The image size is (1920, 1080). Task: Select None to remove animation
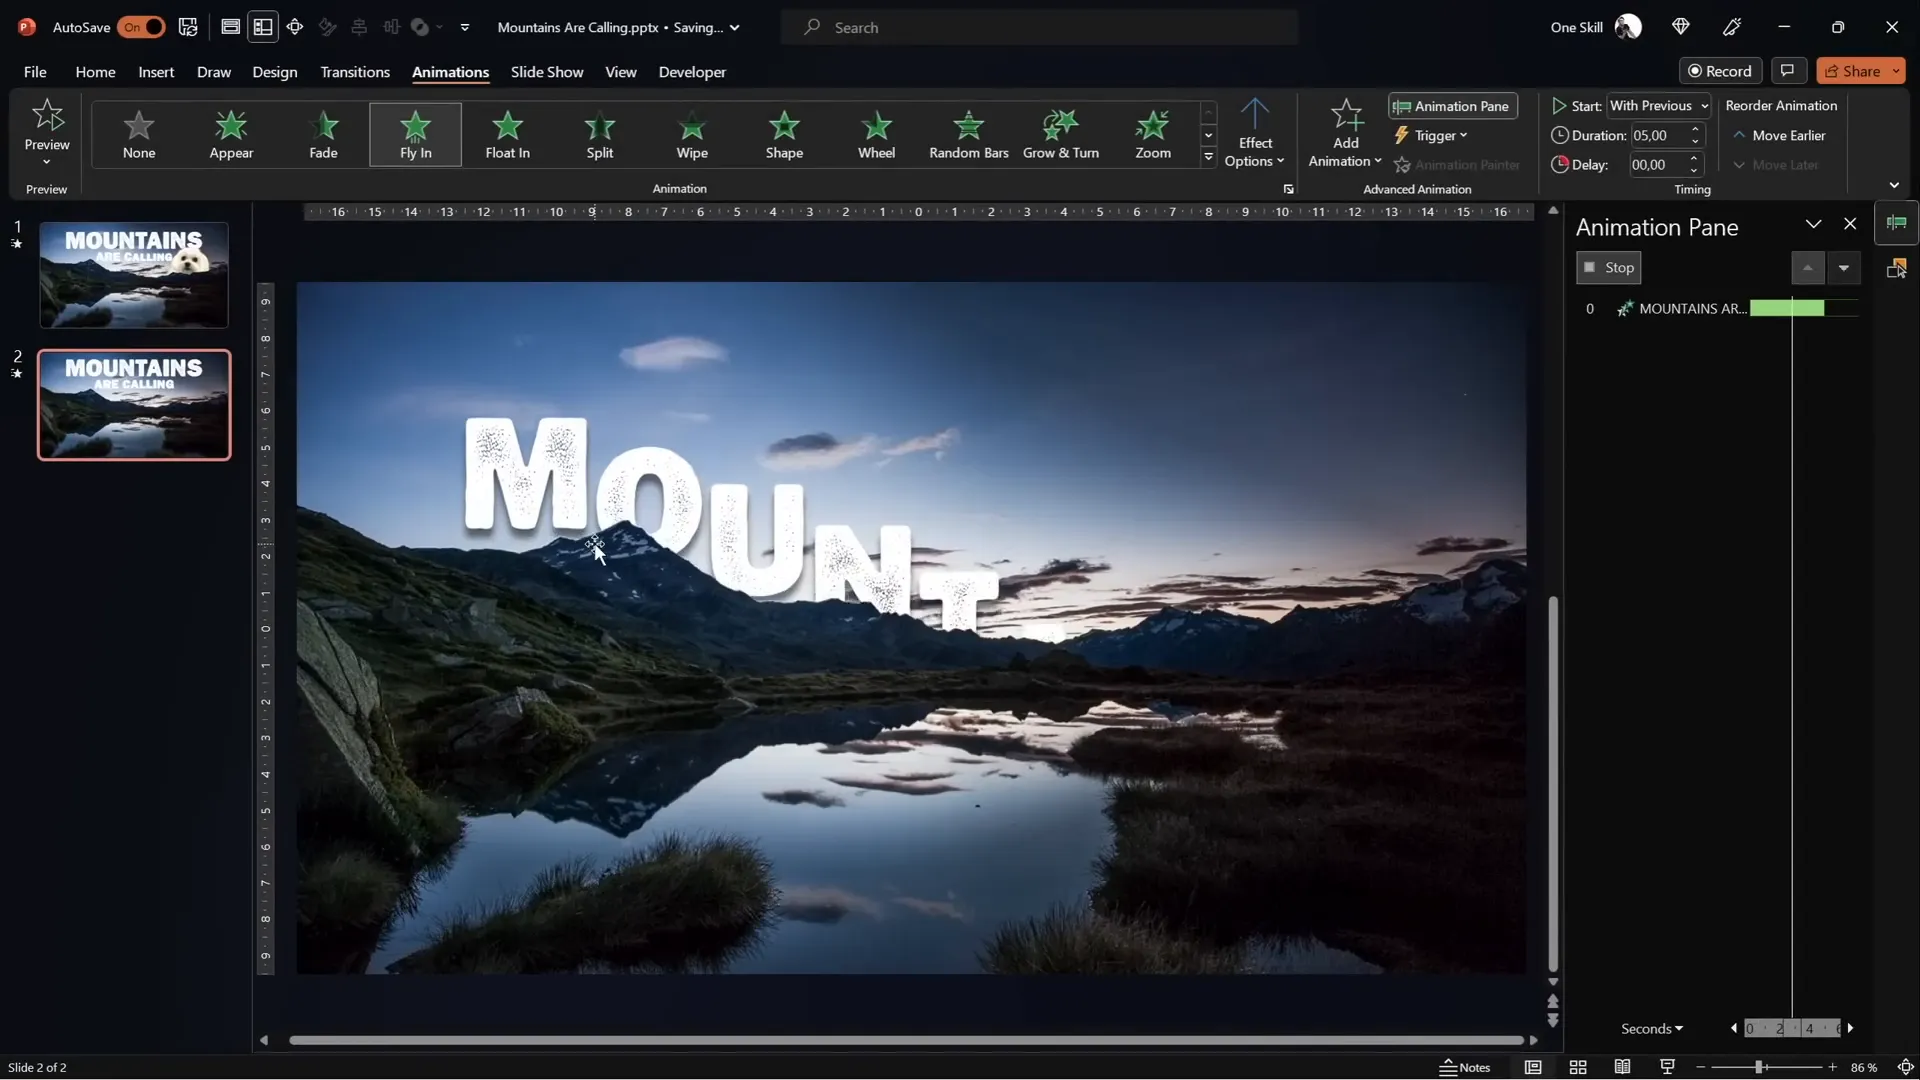click(x=139, y=134)
